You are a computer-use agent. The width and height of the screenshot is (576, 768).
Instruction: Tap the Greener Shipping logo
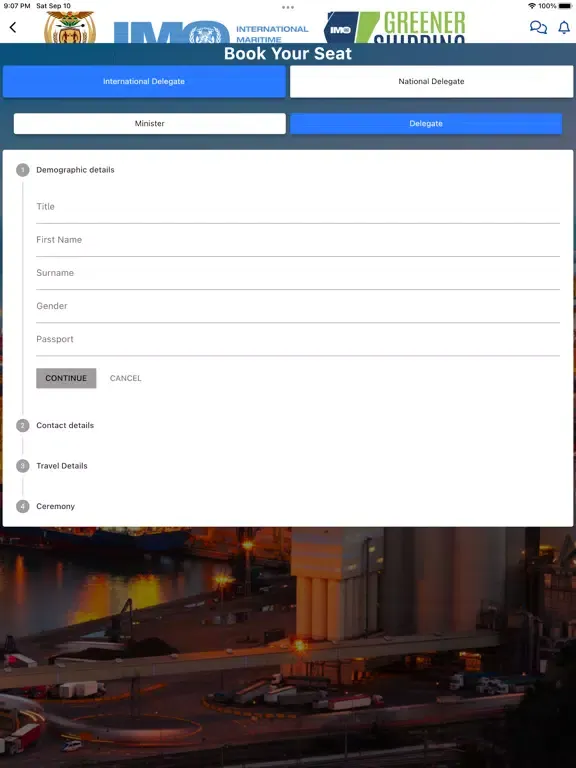pos(395,27)
